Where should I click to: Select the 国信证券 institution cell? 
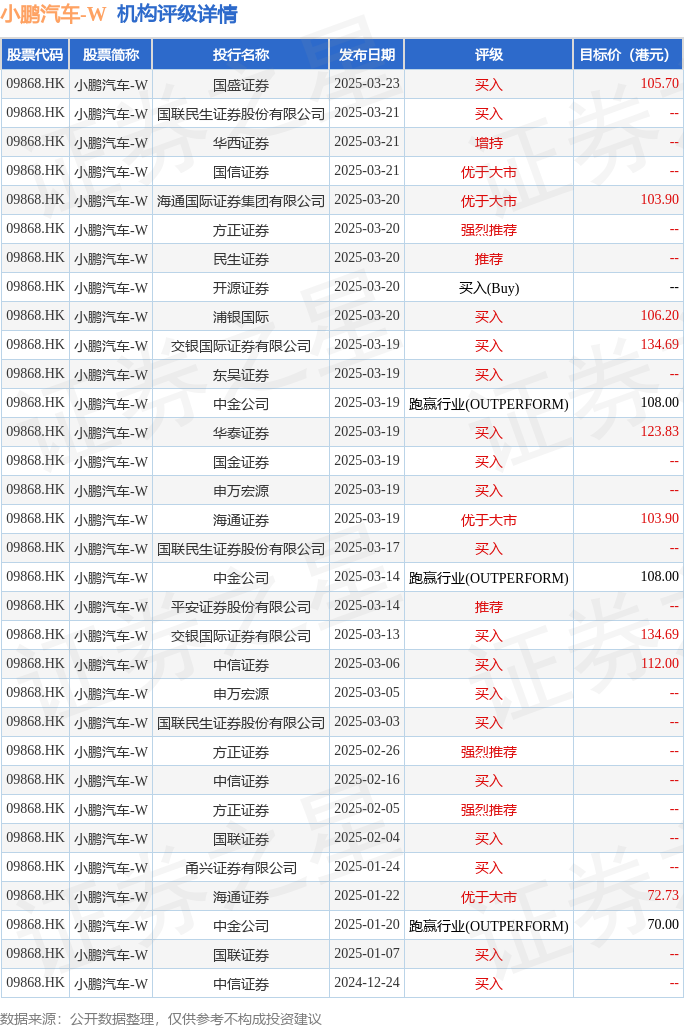tap(241, 172)
